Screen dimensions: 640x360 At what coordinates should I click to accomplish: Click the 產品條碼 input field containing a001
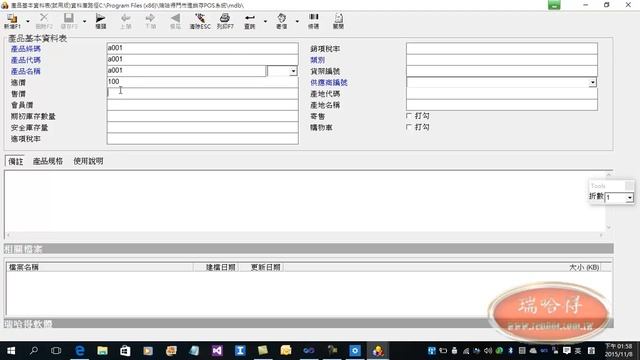[202, 48]
